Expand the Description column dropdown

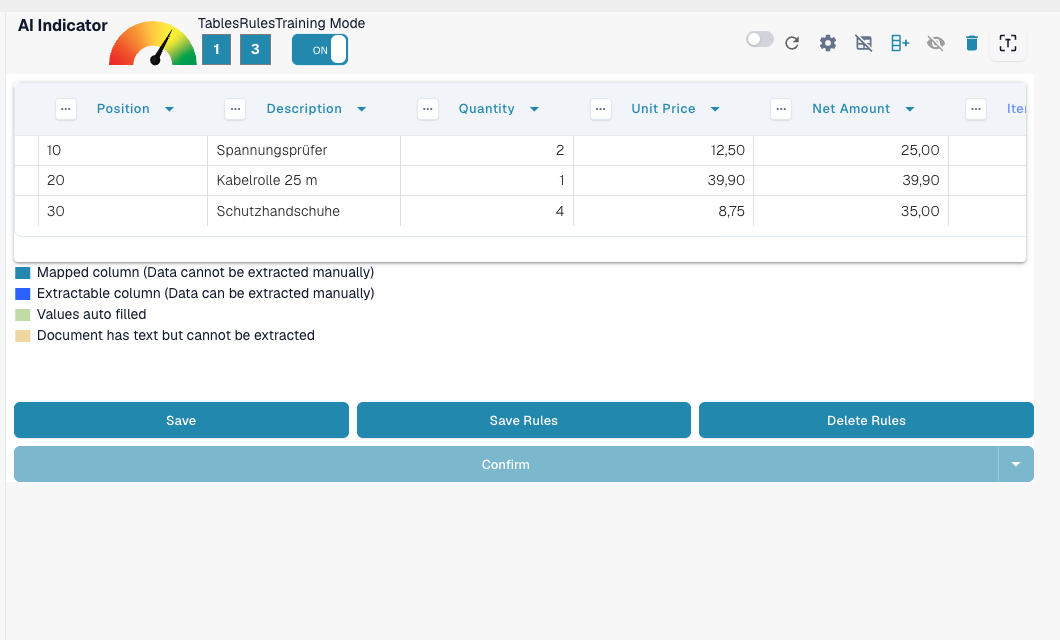point(362,109)
